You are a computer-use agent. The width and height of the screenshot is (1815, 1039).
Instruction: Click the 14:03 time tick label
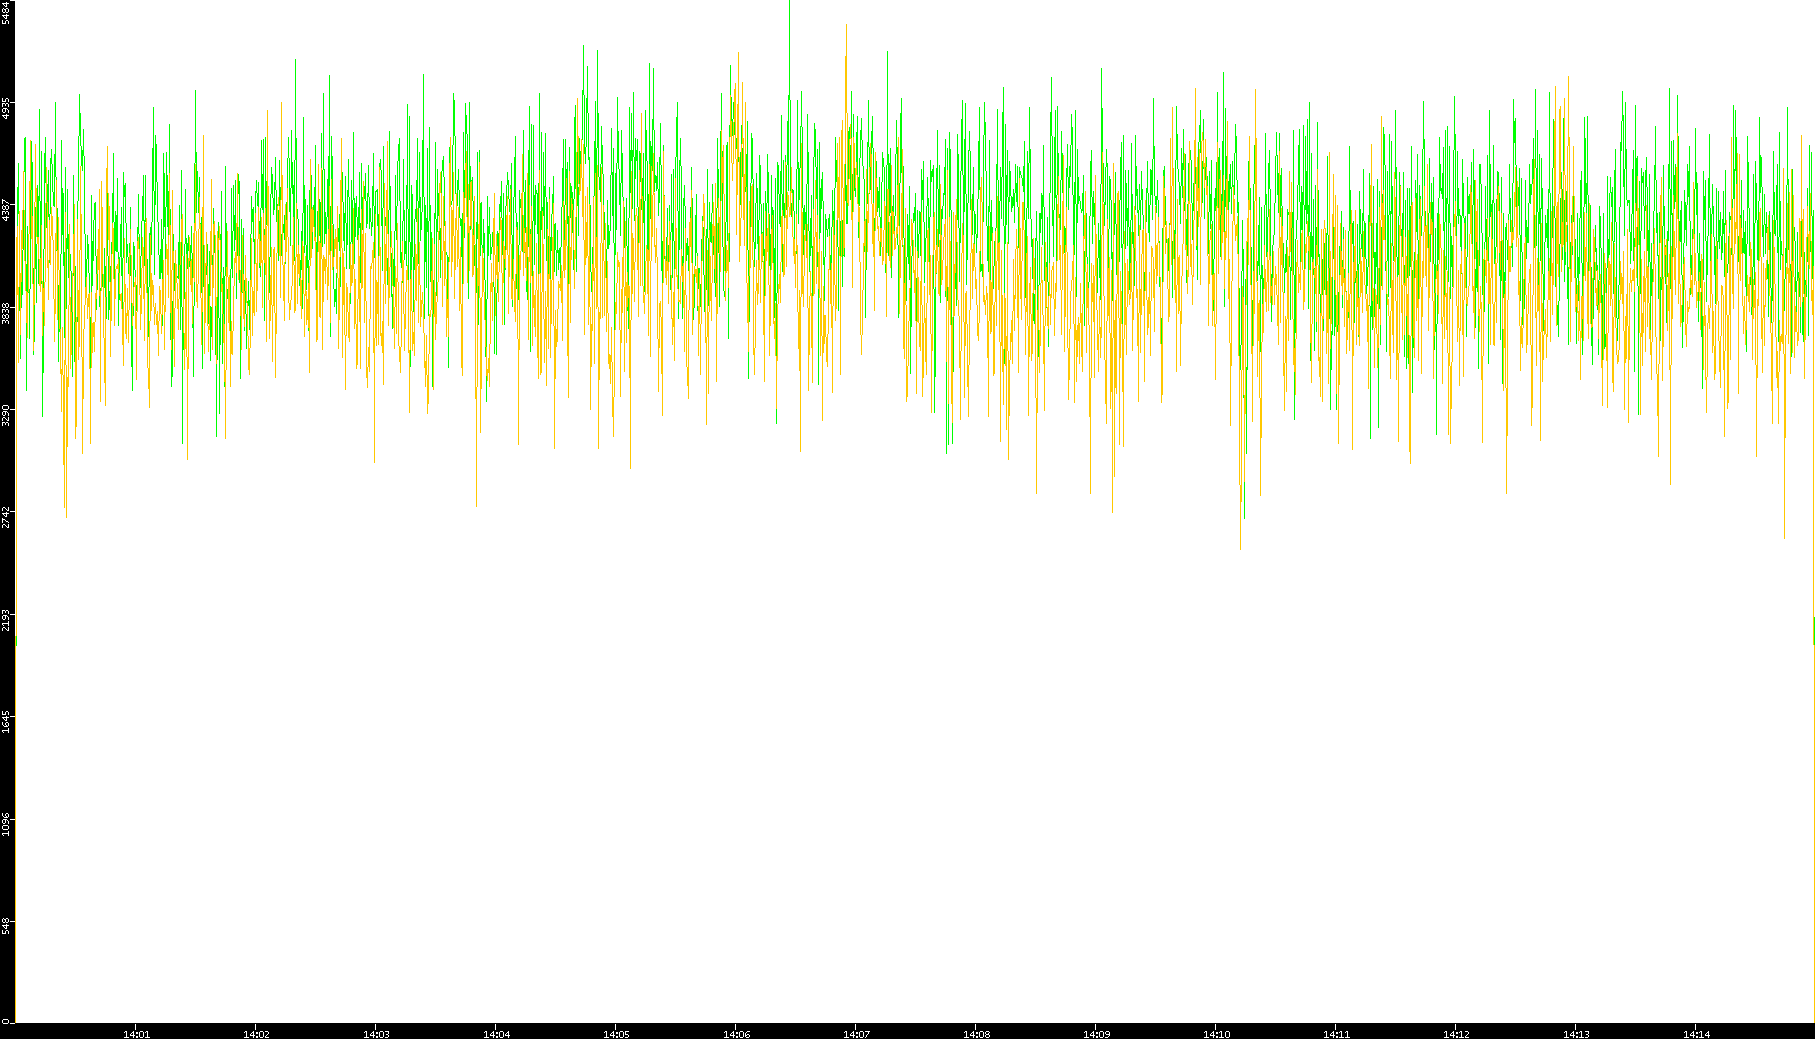point(376,1034)
